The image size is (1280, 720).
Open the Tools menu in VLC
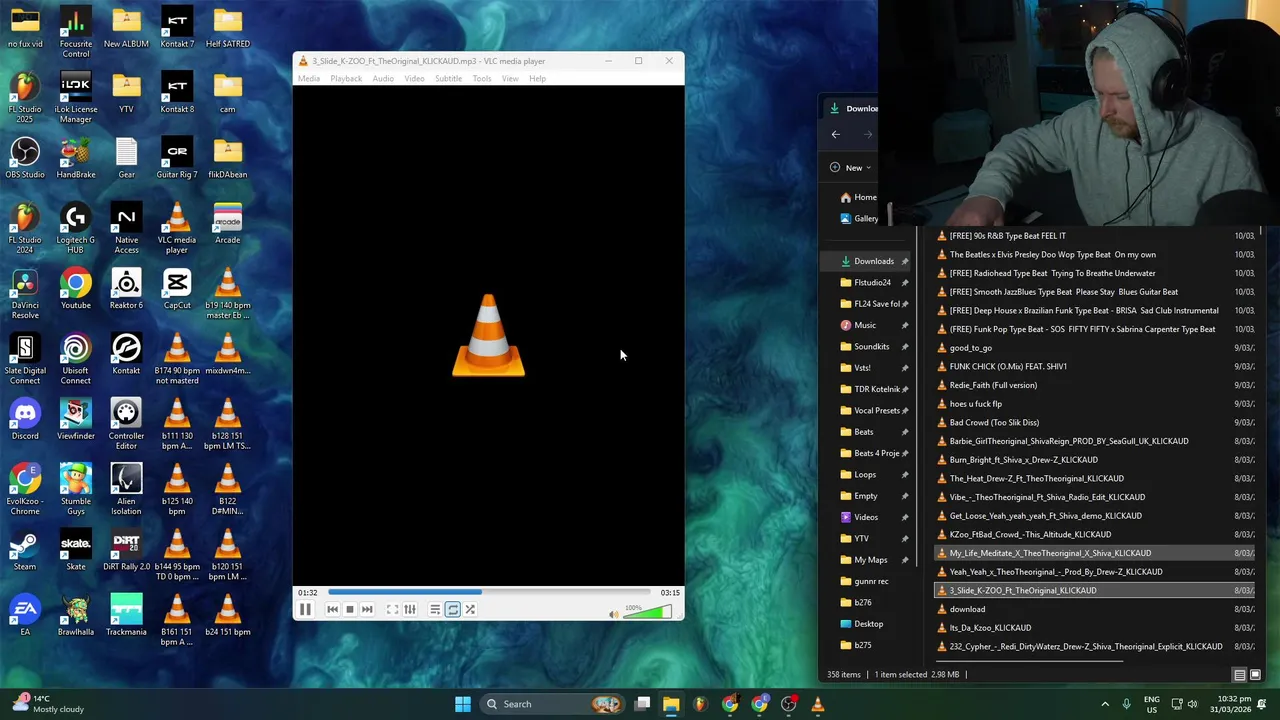[482, 78]
